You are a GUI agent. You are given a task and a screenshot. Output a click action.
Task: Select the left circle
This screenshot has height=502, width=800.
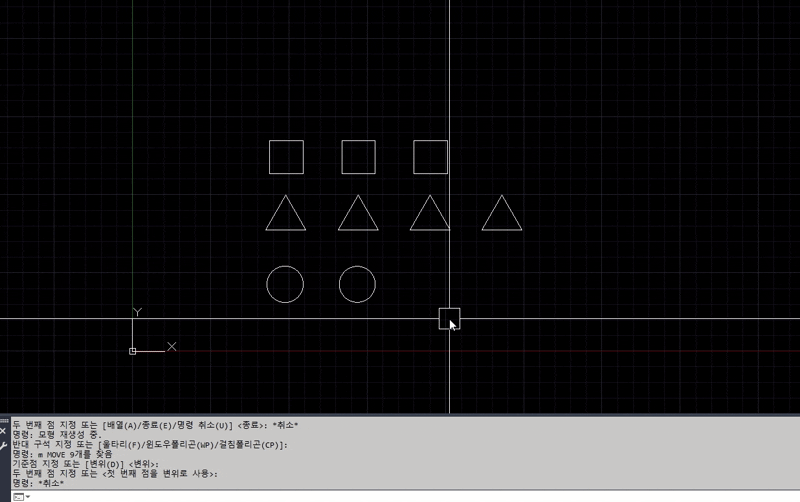[x=285, y=284]
